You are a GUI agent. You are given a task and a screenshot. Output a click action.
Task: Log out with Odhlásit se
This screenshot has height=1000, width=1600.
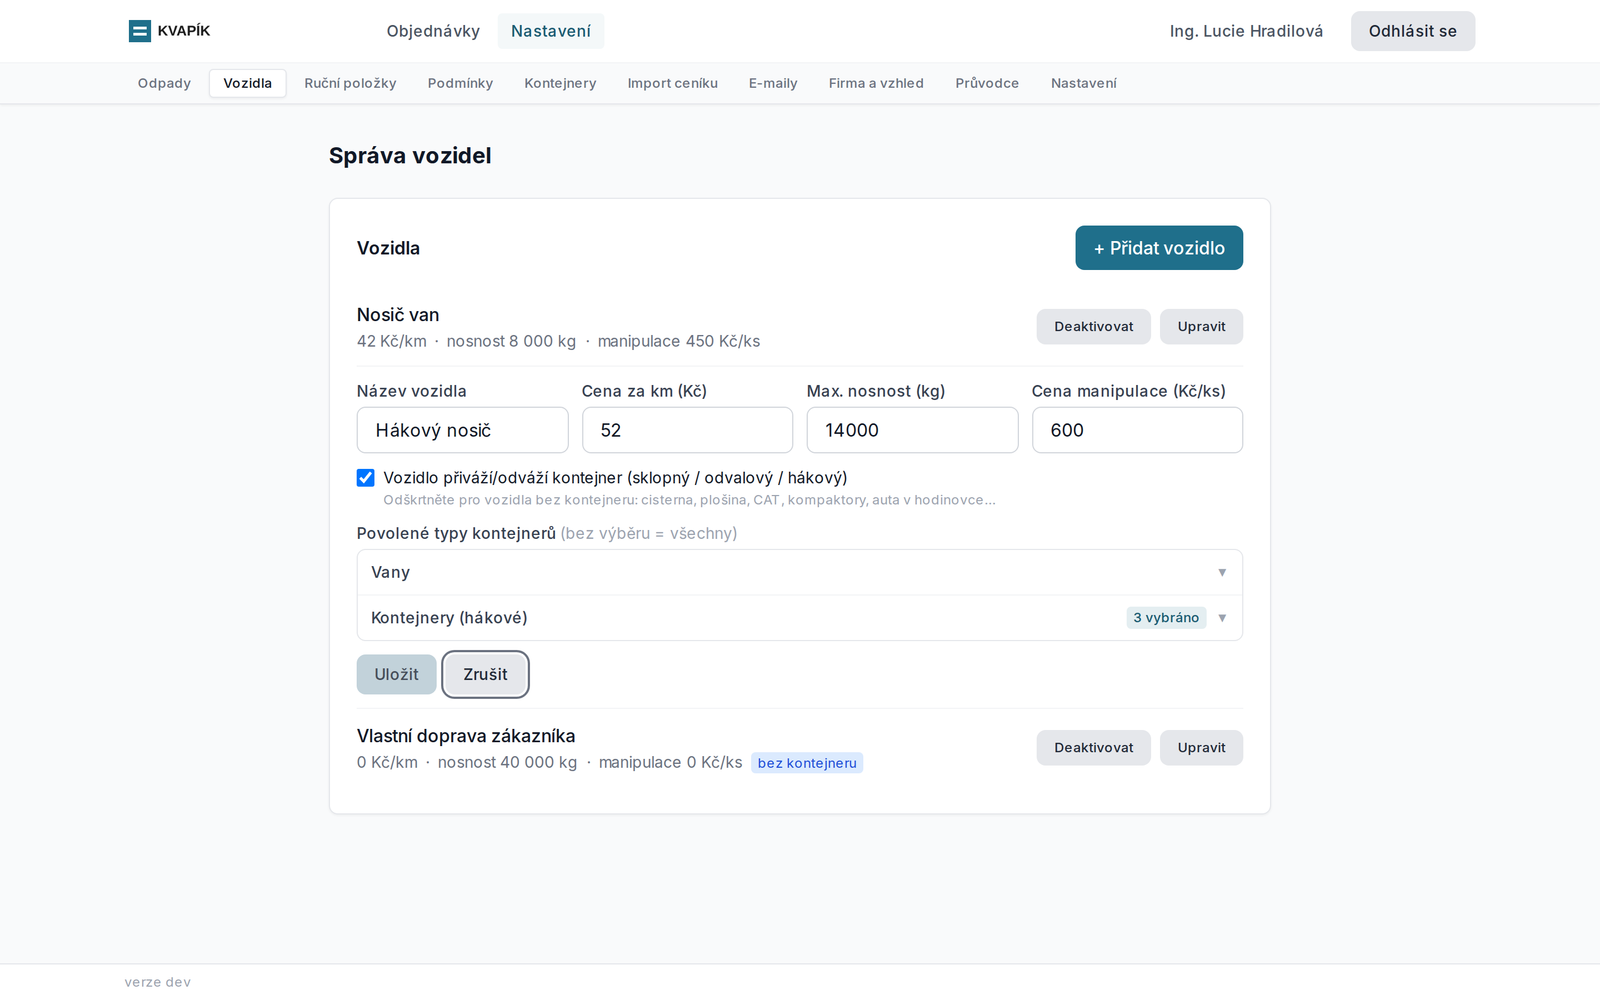coord(1413,31)
